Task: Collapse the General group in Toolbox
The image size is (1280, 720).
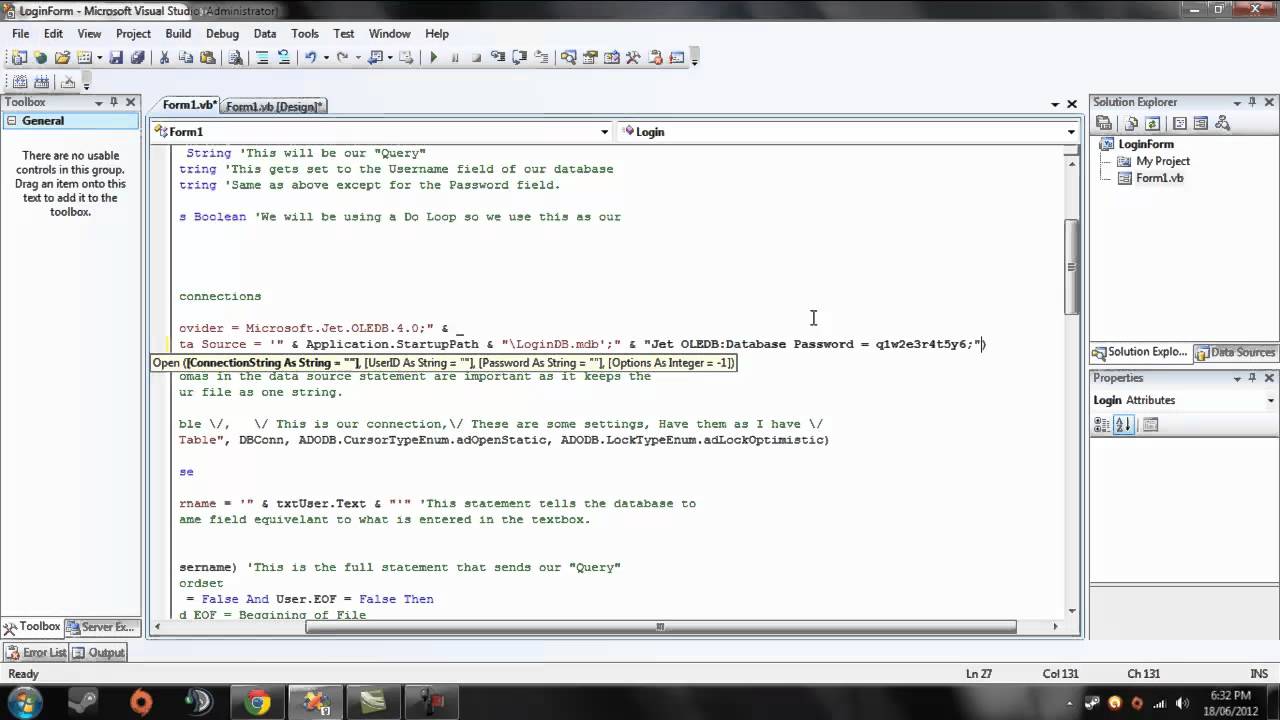Action: [x=11, y=121]
